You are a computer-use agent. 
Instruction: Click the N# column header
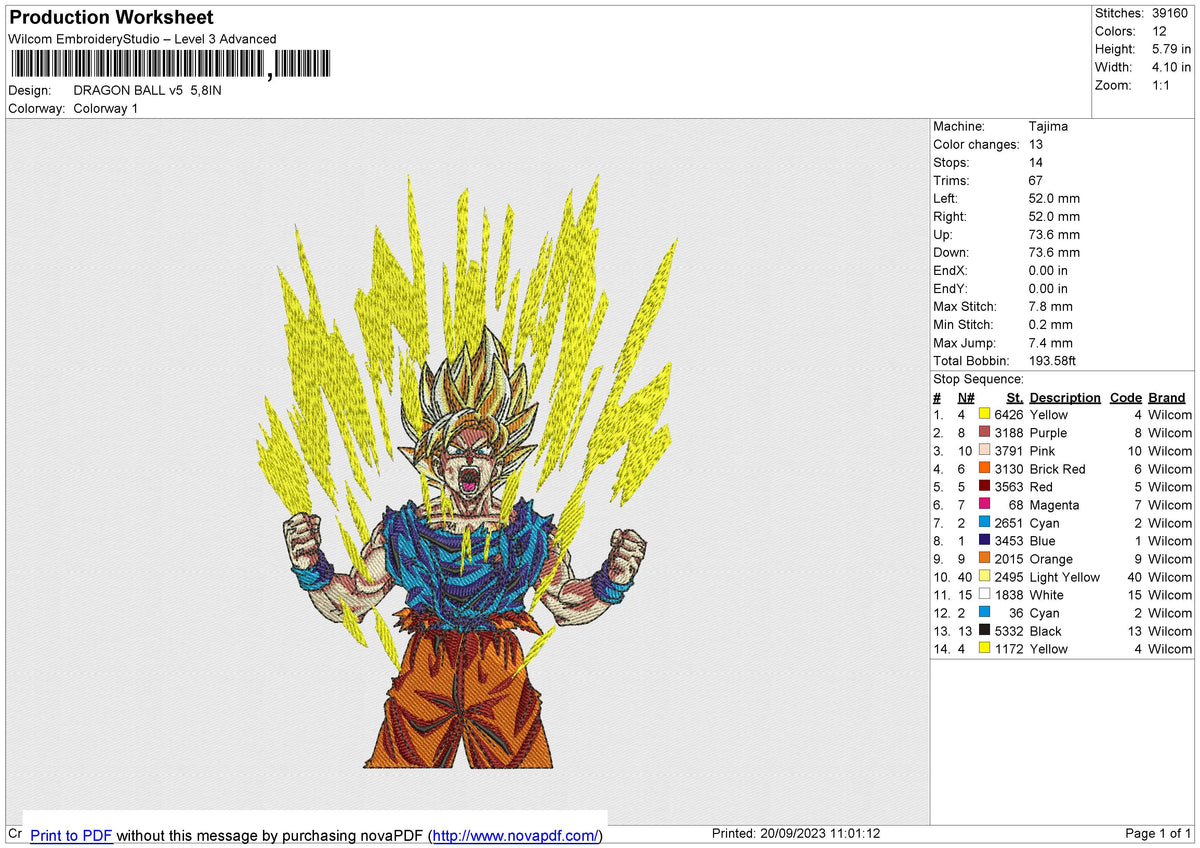click(964, 397)
